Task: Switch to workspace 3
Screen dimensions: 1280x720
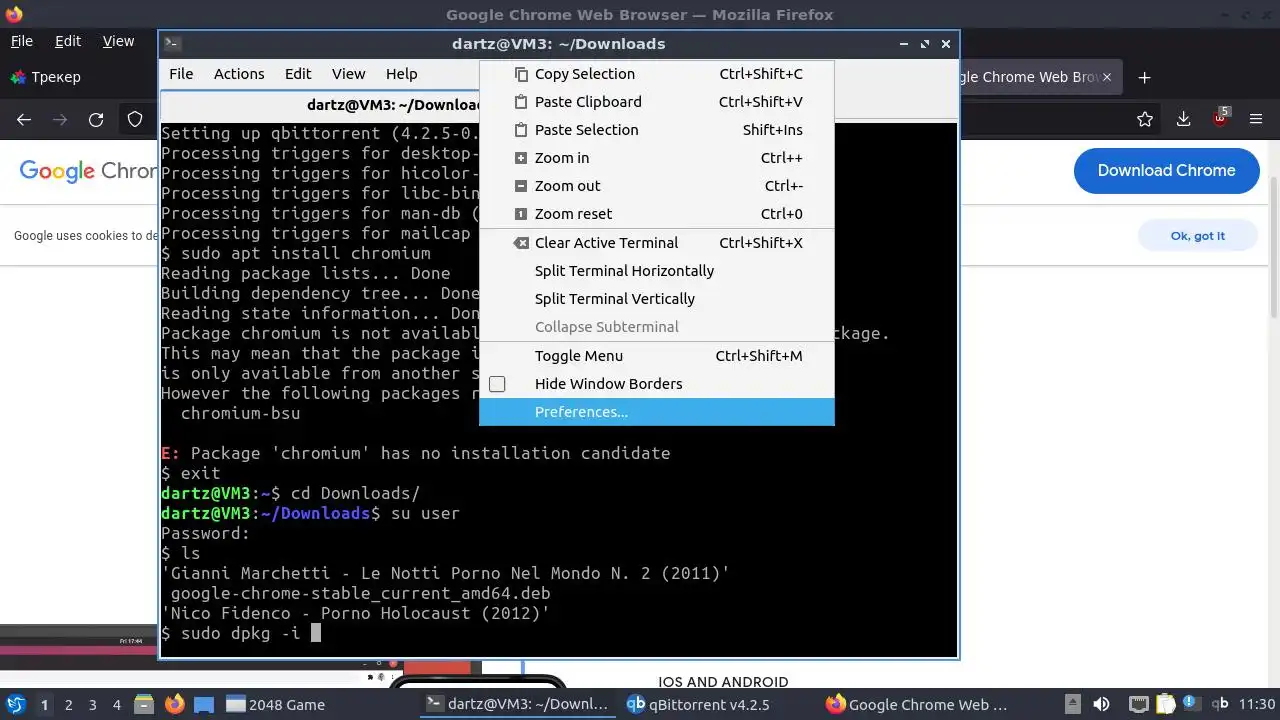Action: point(92,705)
